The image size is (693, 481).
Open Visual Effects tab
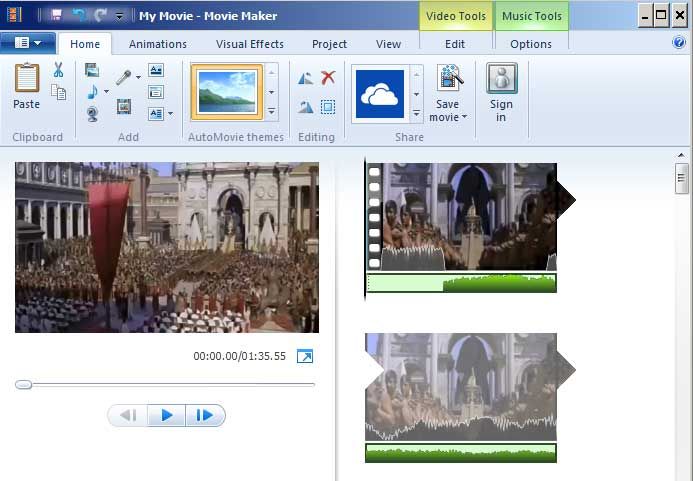pos(250,44)
